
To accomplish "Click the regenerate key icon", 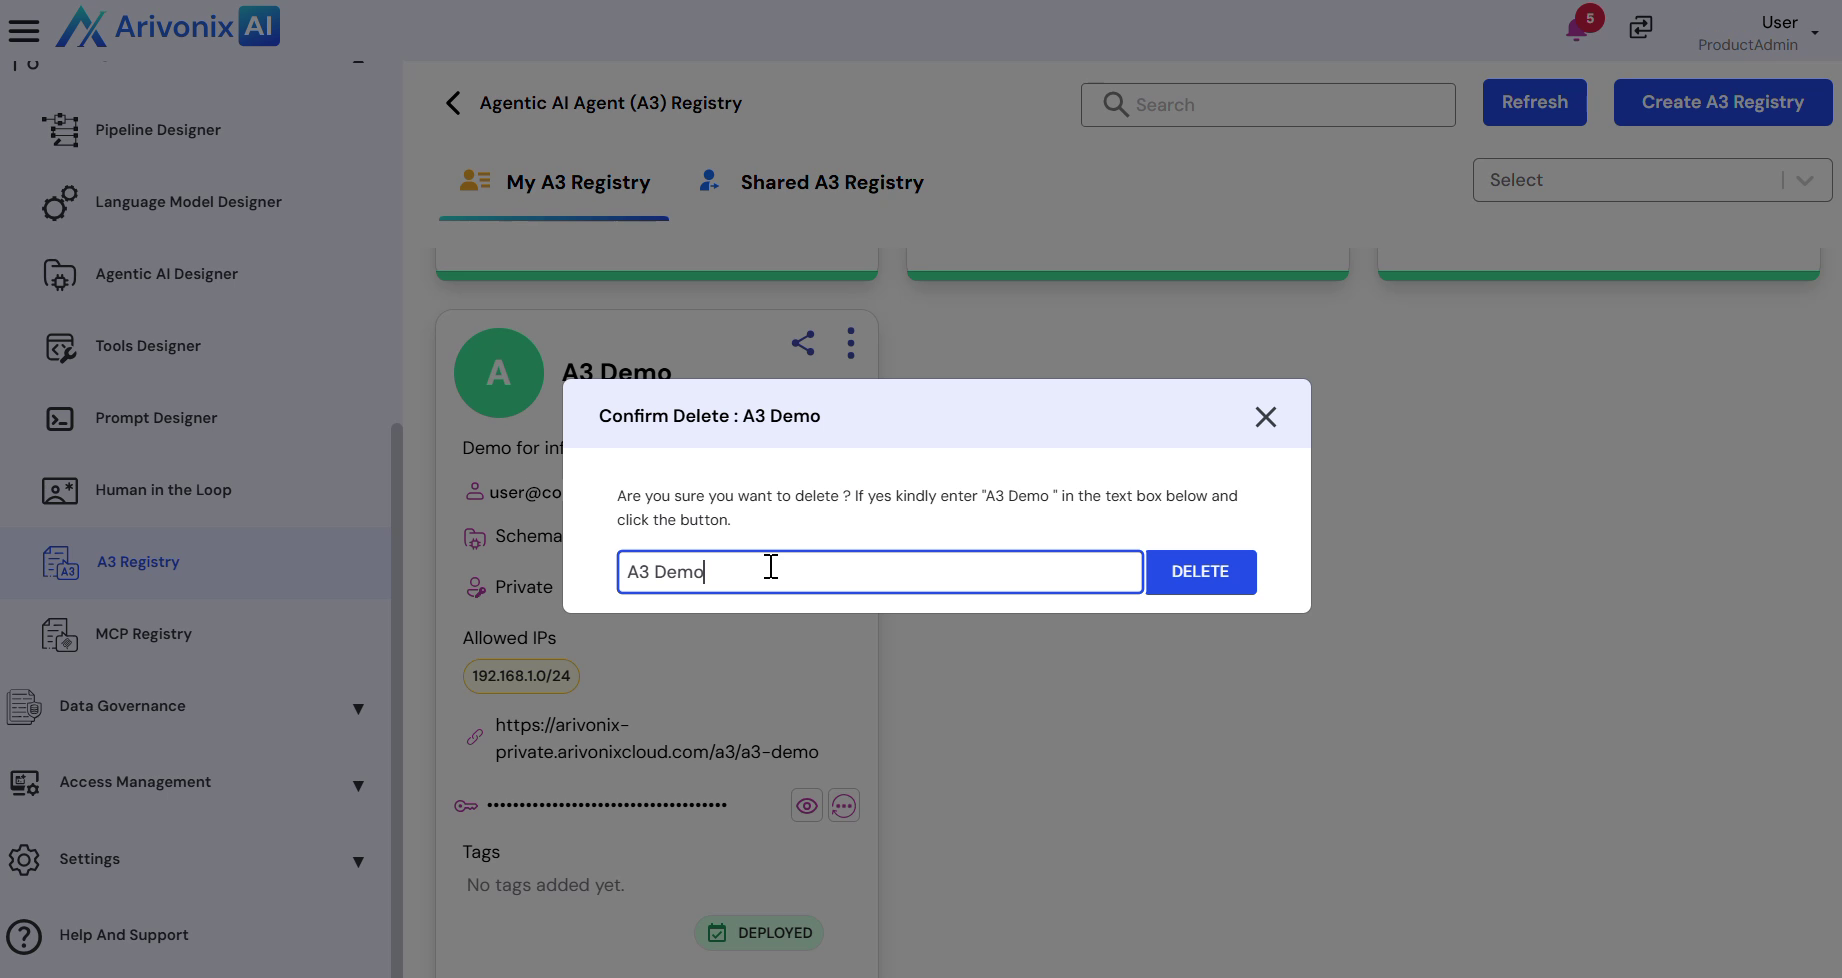I will tap(843, 806).
